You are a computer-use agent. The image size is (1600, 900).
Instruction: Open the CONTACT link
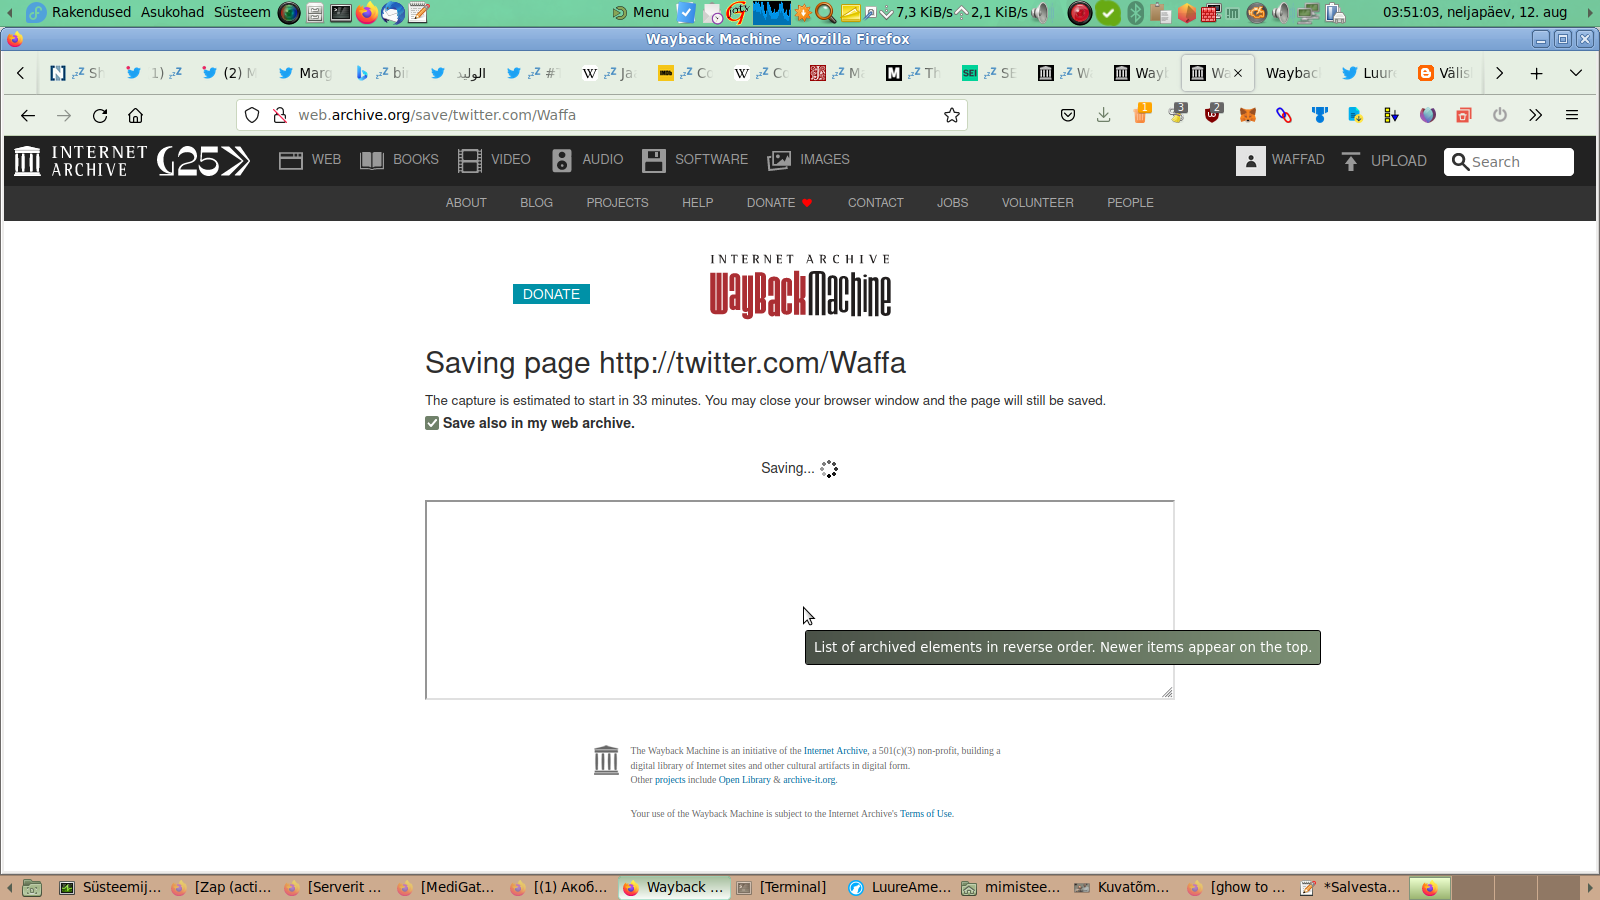875,203
